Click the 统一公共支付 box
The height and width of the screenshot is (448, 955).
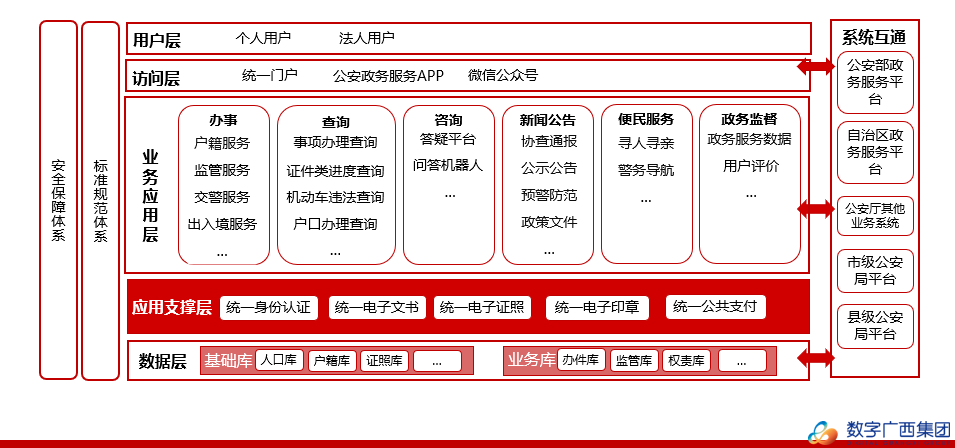tap(715, 306)
